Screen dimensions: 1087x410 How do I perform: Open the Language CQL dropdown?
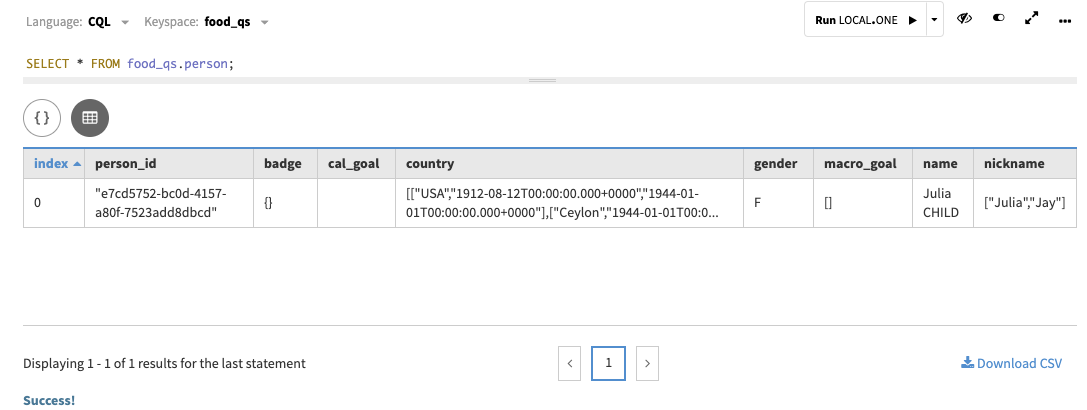[x=110, y=21]
